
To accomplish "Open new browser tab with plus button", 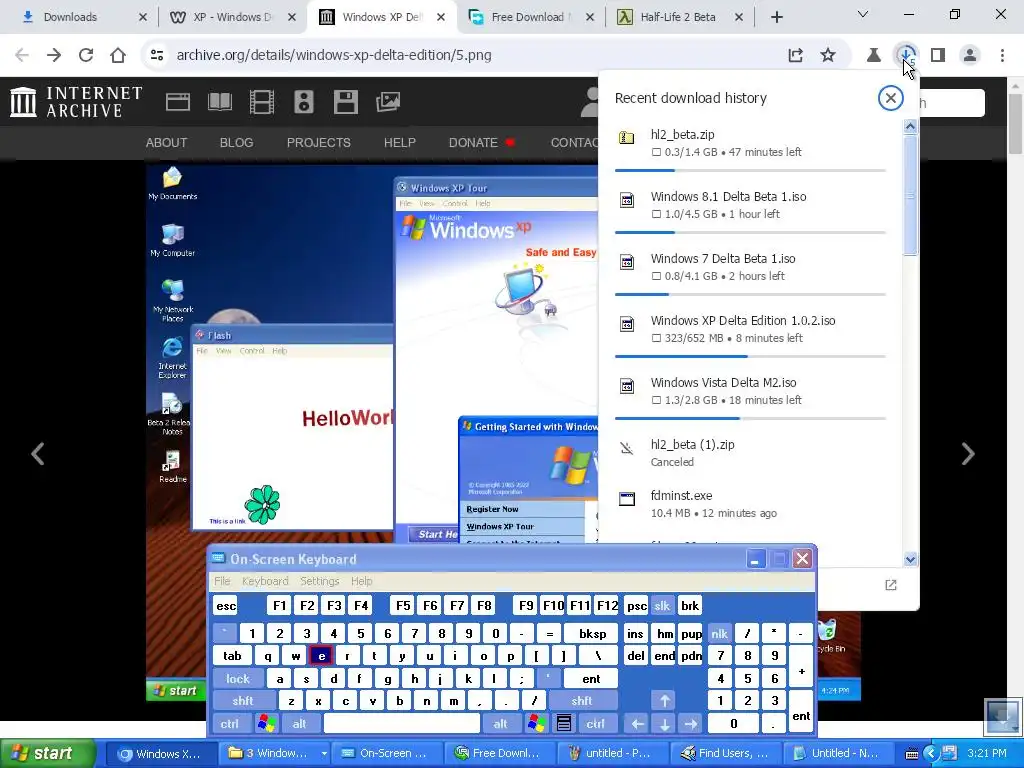I will point(776,17).
